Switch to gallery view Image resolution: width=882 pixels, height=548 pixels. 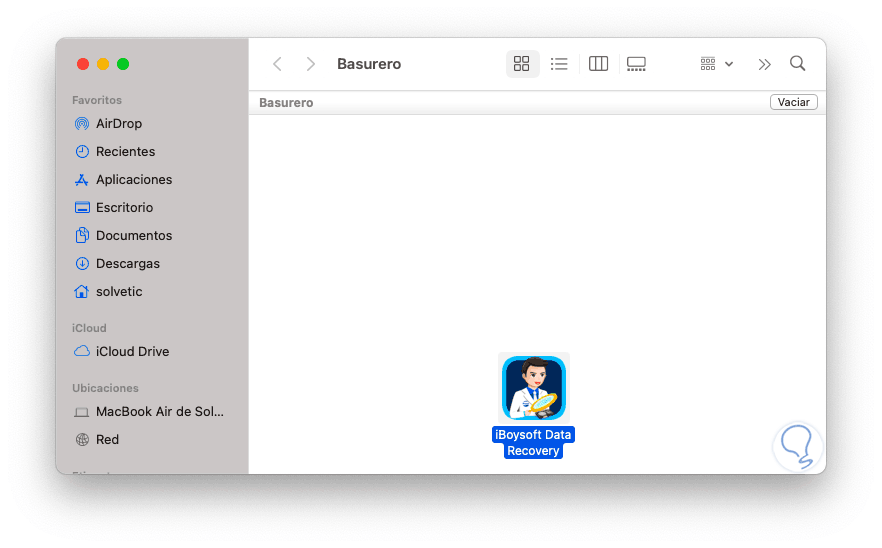pyautogui.click(x=636, y=64)
